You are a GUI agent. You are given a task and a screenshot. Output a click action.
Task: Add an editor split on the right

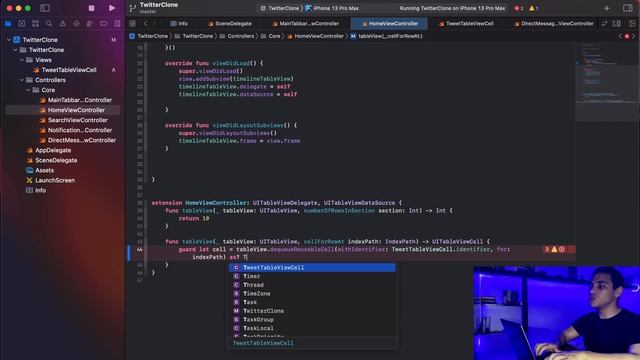coord(632,24)
